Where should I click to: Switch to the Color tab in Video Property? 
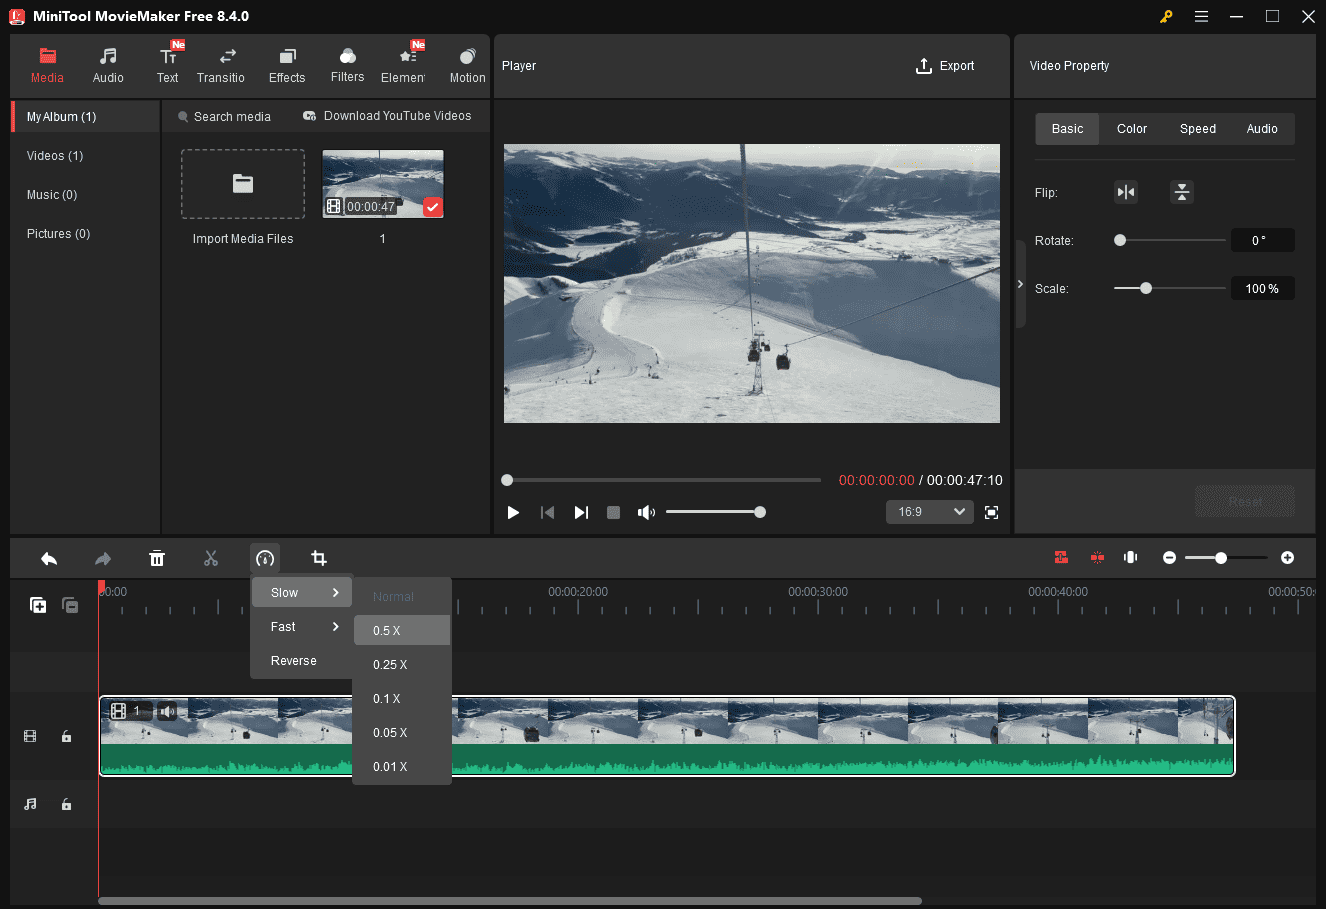(x=1131, y=128)
